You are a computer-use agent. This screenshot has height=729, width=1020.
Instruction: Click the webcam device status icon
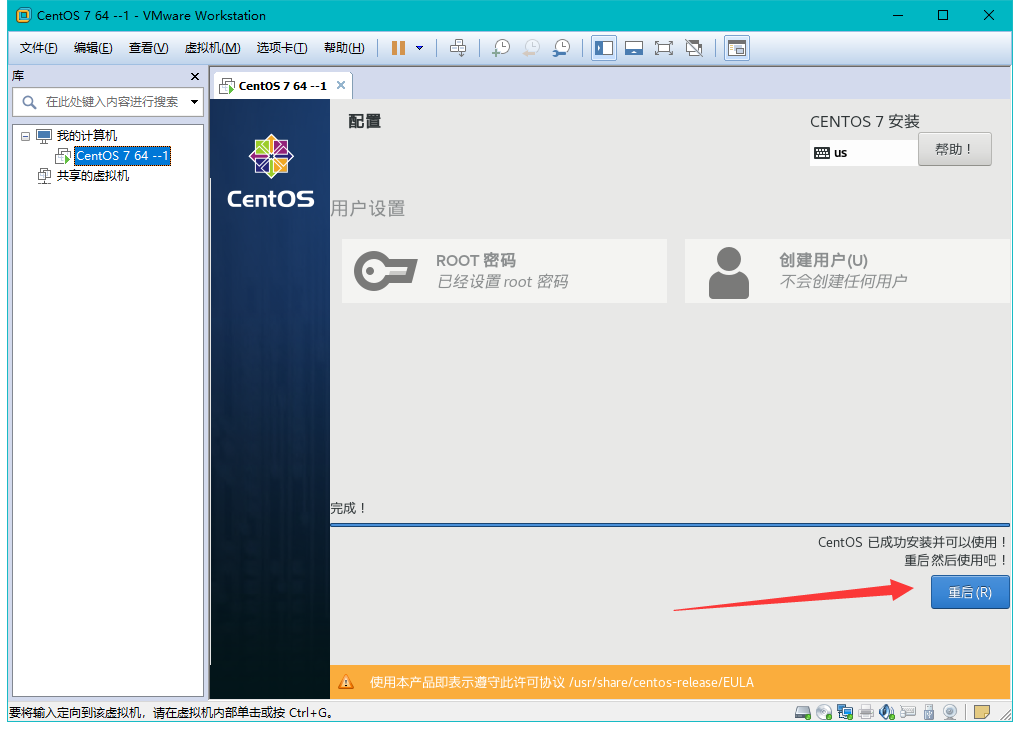(950, 713)
